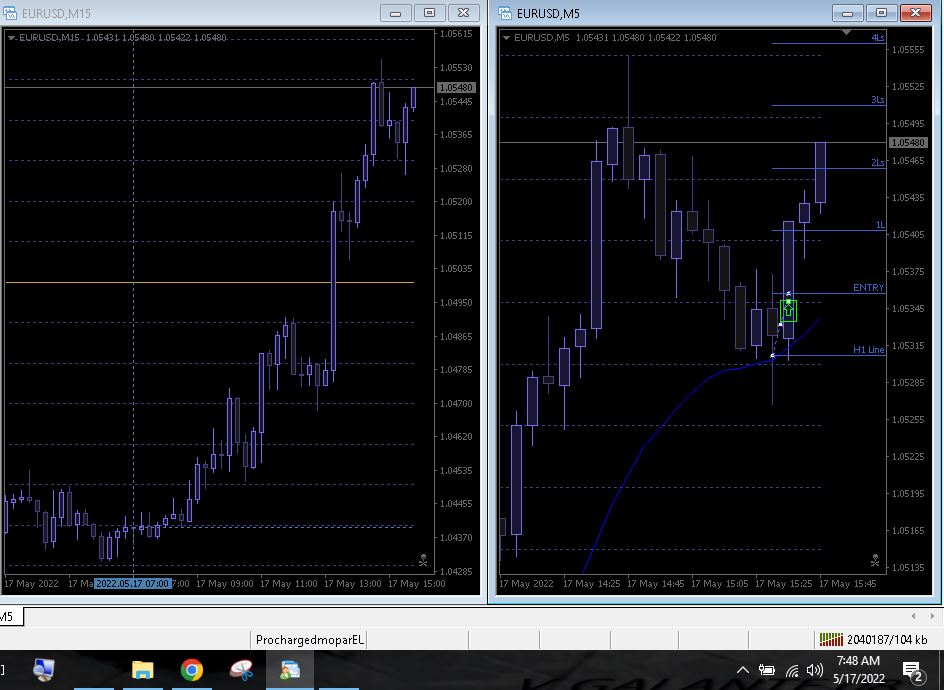Click the computer monitor taskbar icon

click(44, 670)
